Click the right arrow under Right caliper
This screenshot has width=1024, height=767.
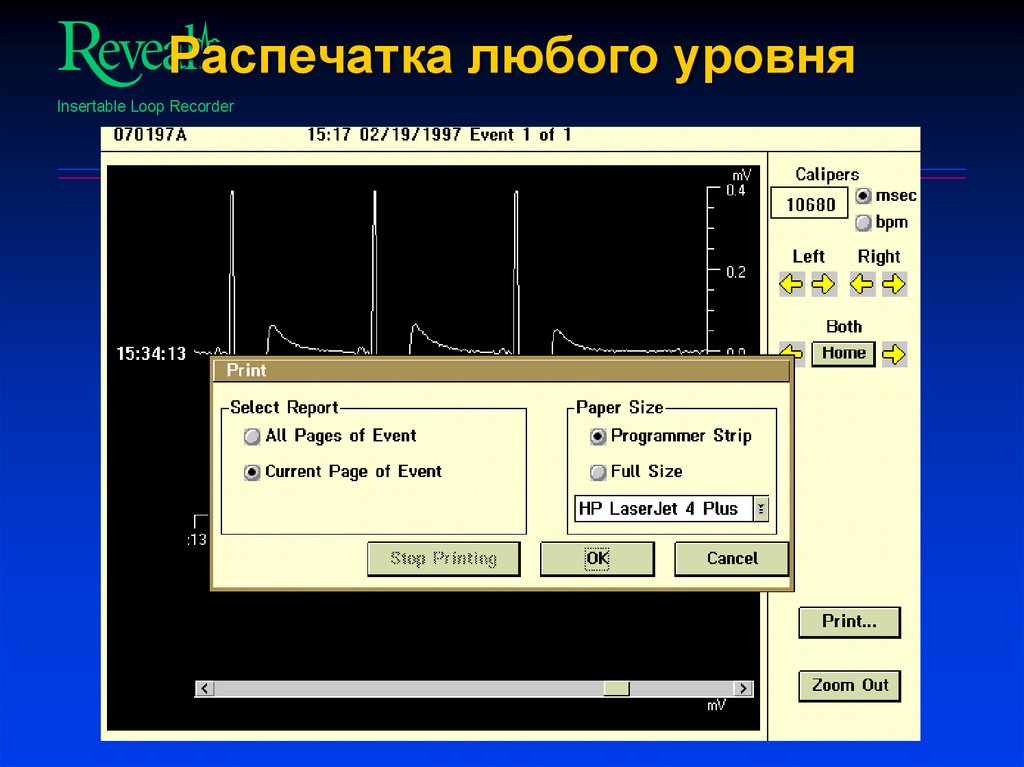coord(896,284)
